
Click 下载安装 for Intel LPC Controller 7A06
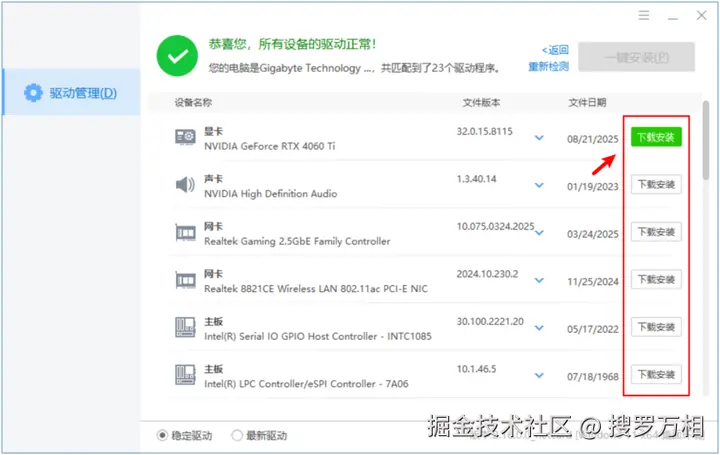coord(656,375)
